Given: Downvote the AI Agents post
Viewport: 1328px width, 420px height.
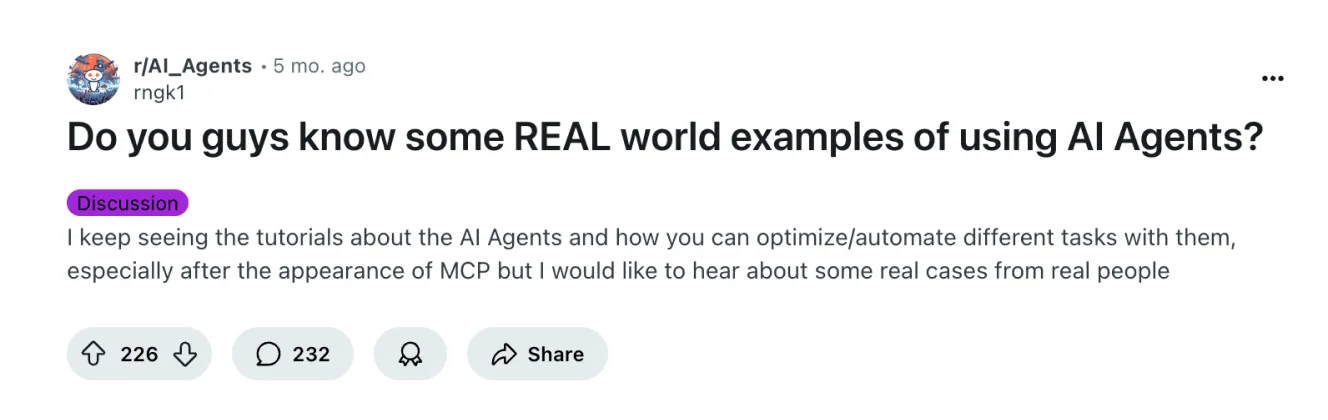Looking at the screenshot, I should click(x=185, y=354).
